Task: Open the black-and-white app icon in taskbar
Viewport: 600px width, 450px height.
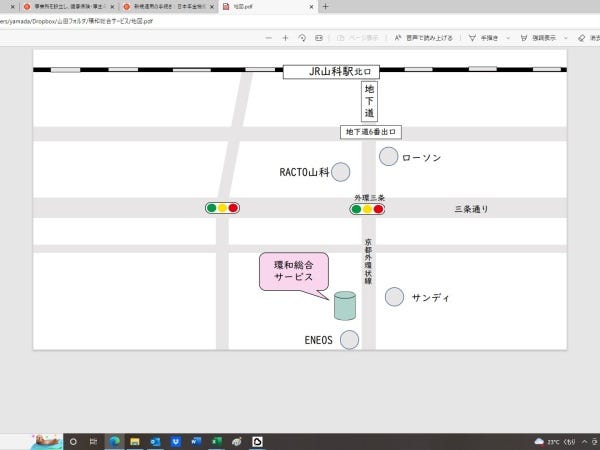Action: [258, 442]
